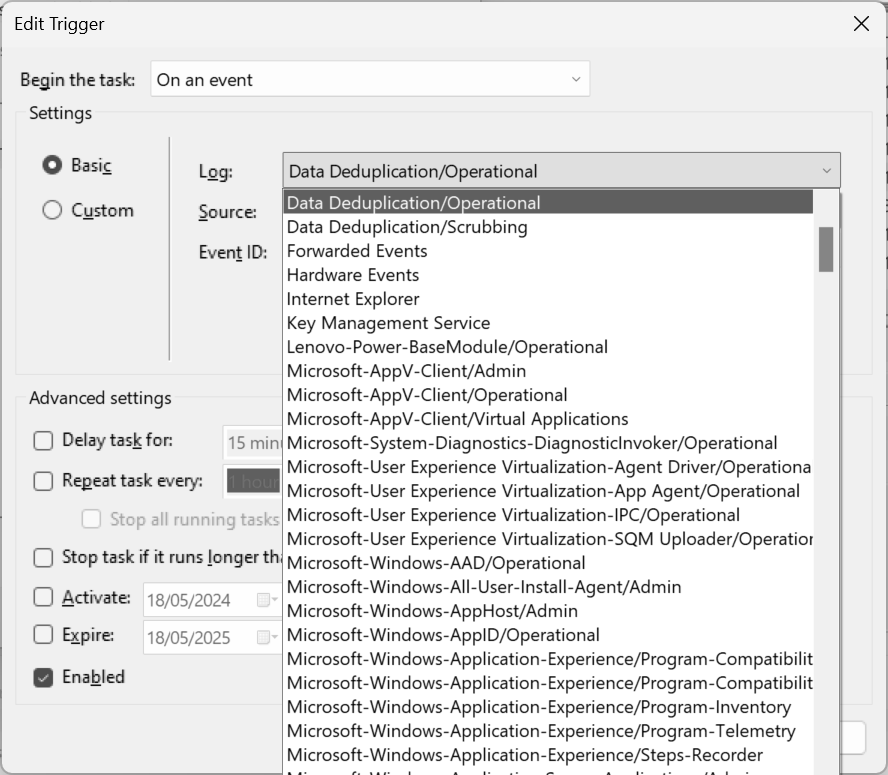Pick Application-Experience/Program-Inventory log
This screenshot has width=888, height=775.
pos(548,706)
